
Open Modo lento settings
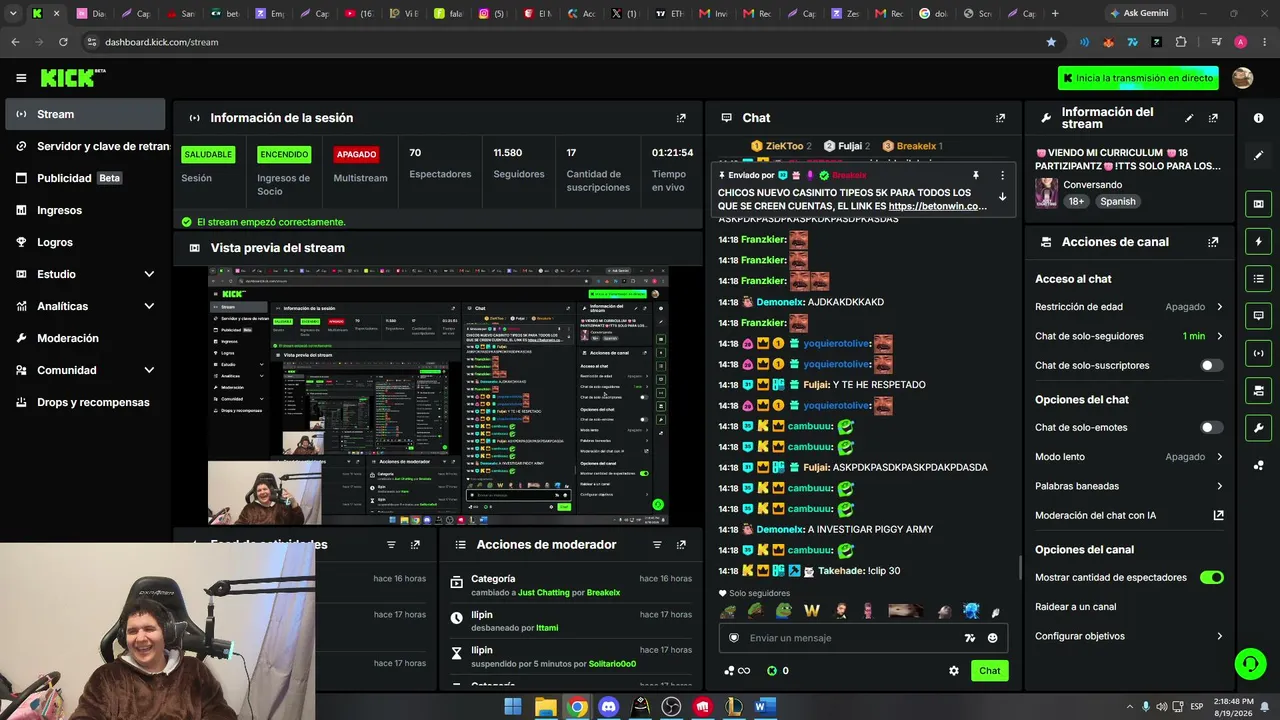pos(1129,457)
